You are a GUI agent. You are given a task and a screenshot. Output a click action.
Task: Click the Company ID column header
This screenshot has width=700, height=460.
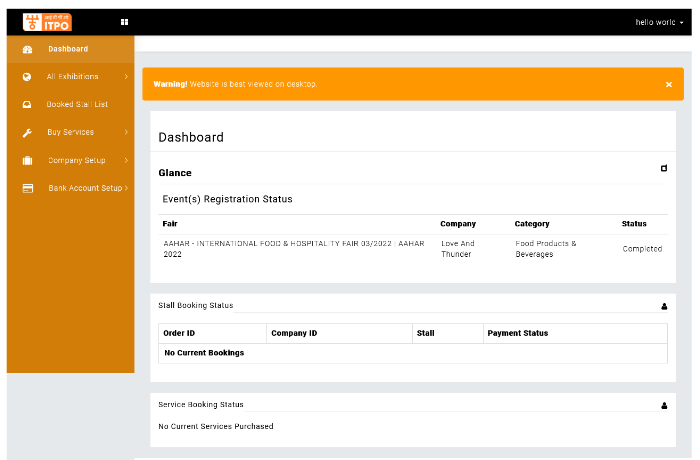pyautogui.click(x=294, y=333)
